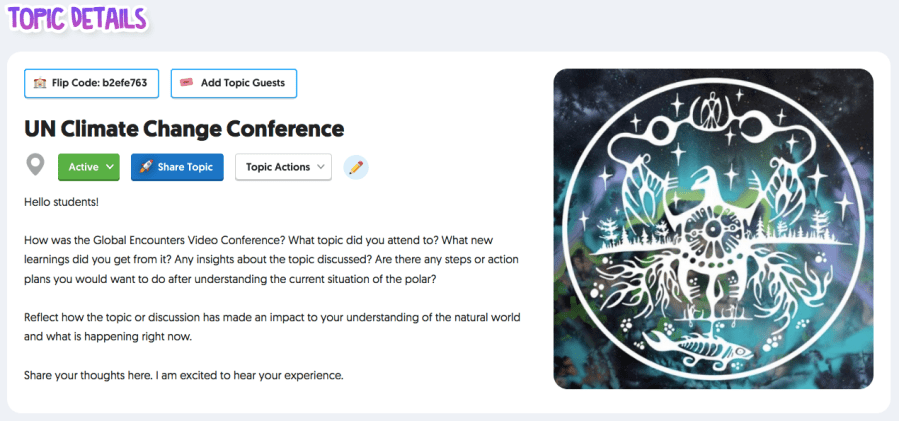This screenshot has width=899, height=421.
Task: Open the green Active status dropdown
Action: coord(89,167)
